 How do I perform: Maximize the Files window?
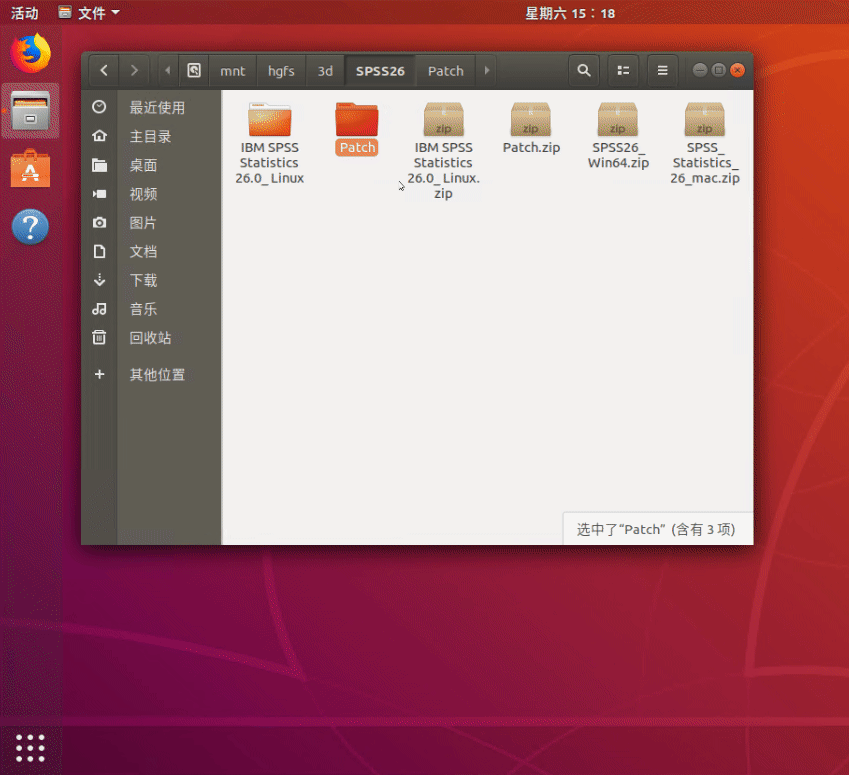pyautogui.click(x=719, y=70)
